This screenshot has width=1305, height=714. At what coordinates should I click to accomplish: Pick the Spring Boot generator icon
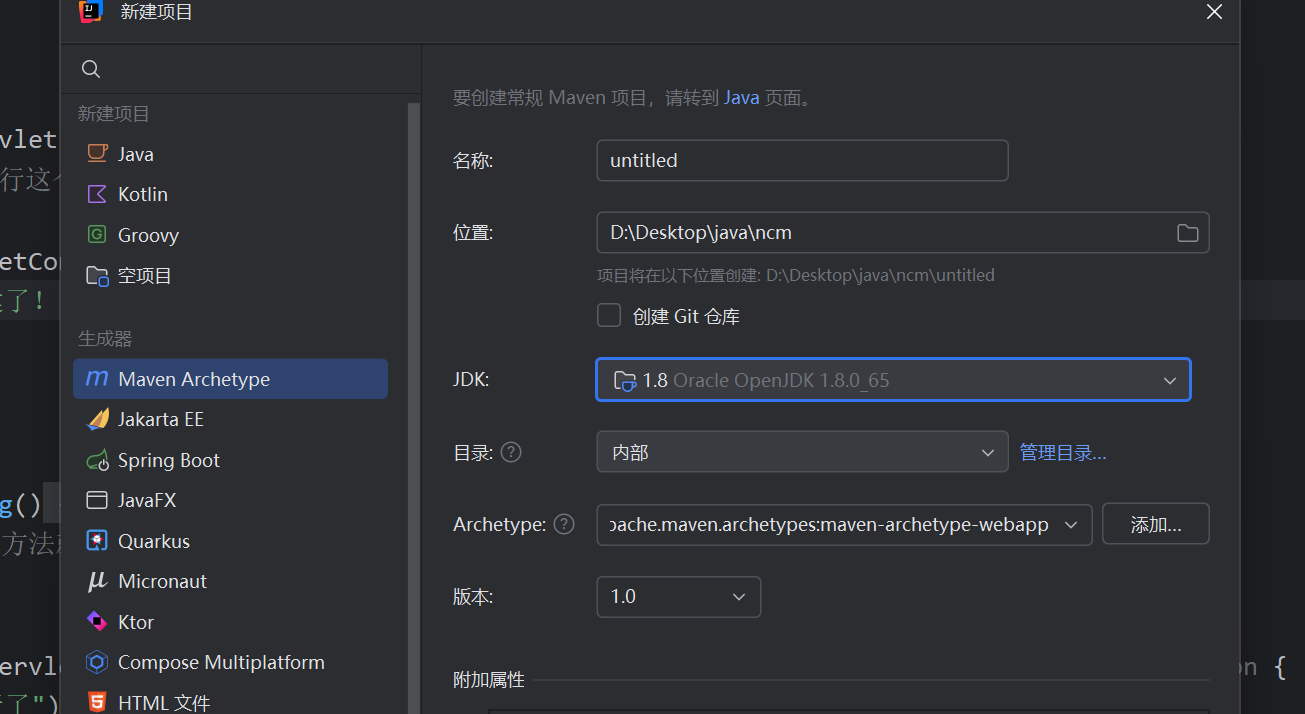point(97,460)
